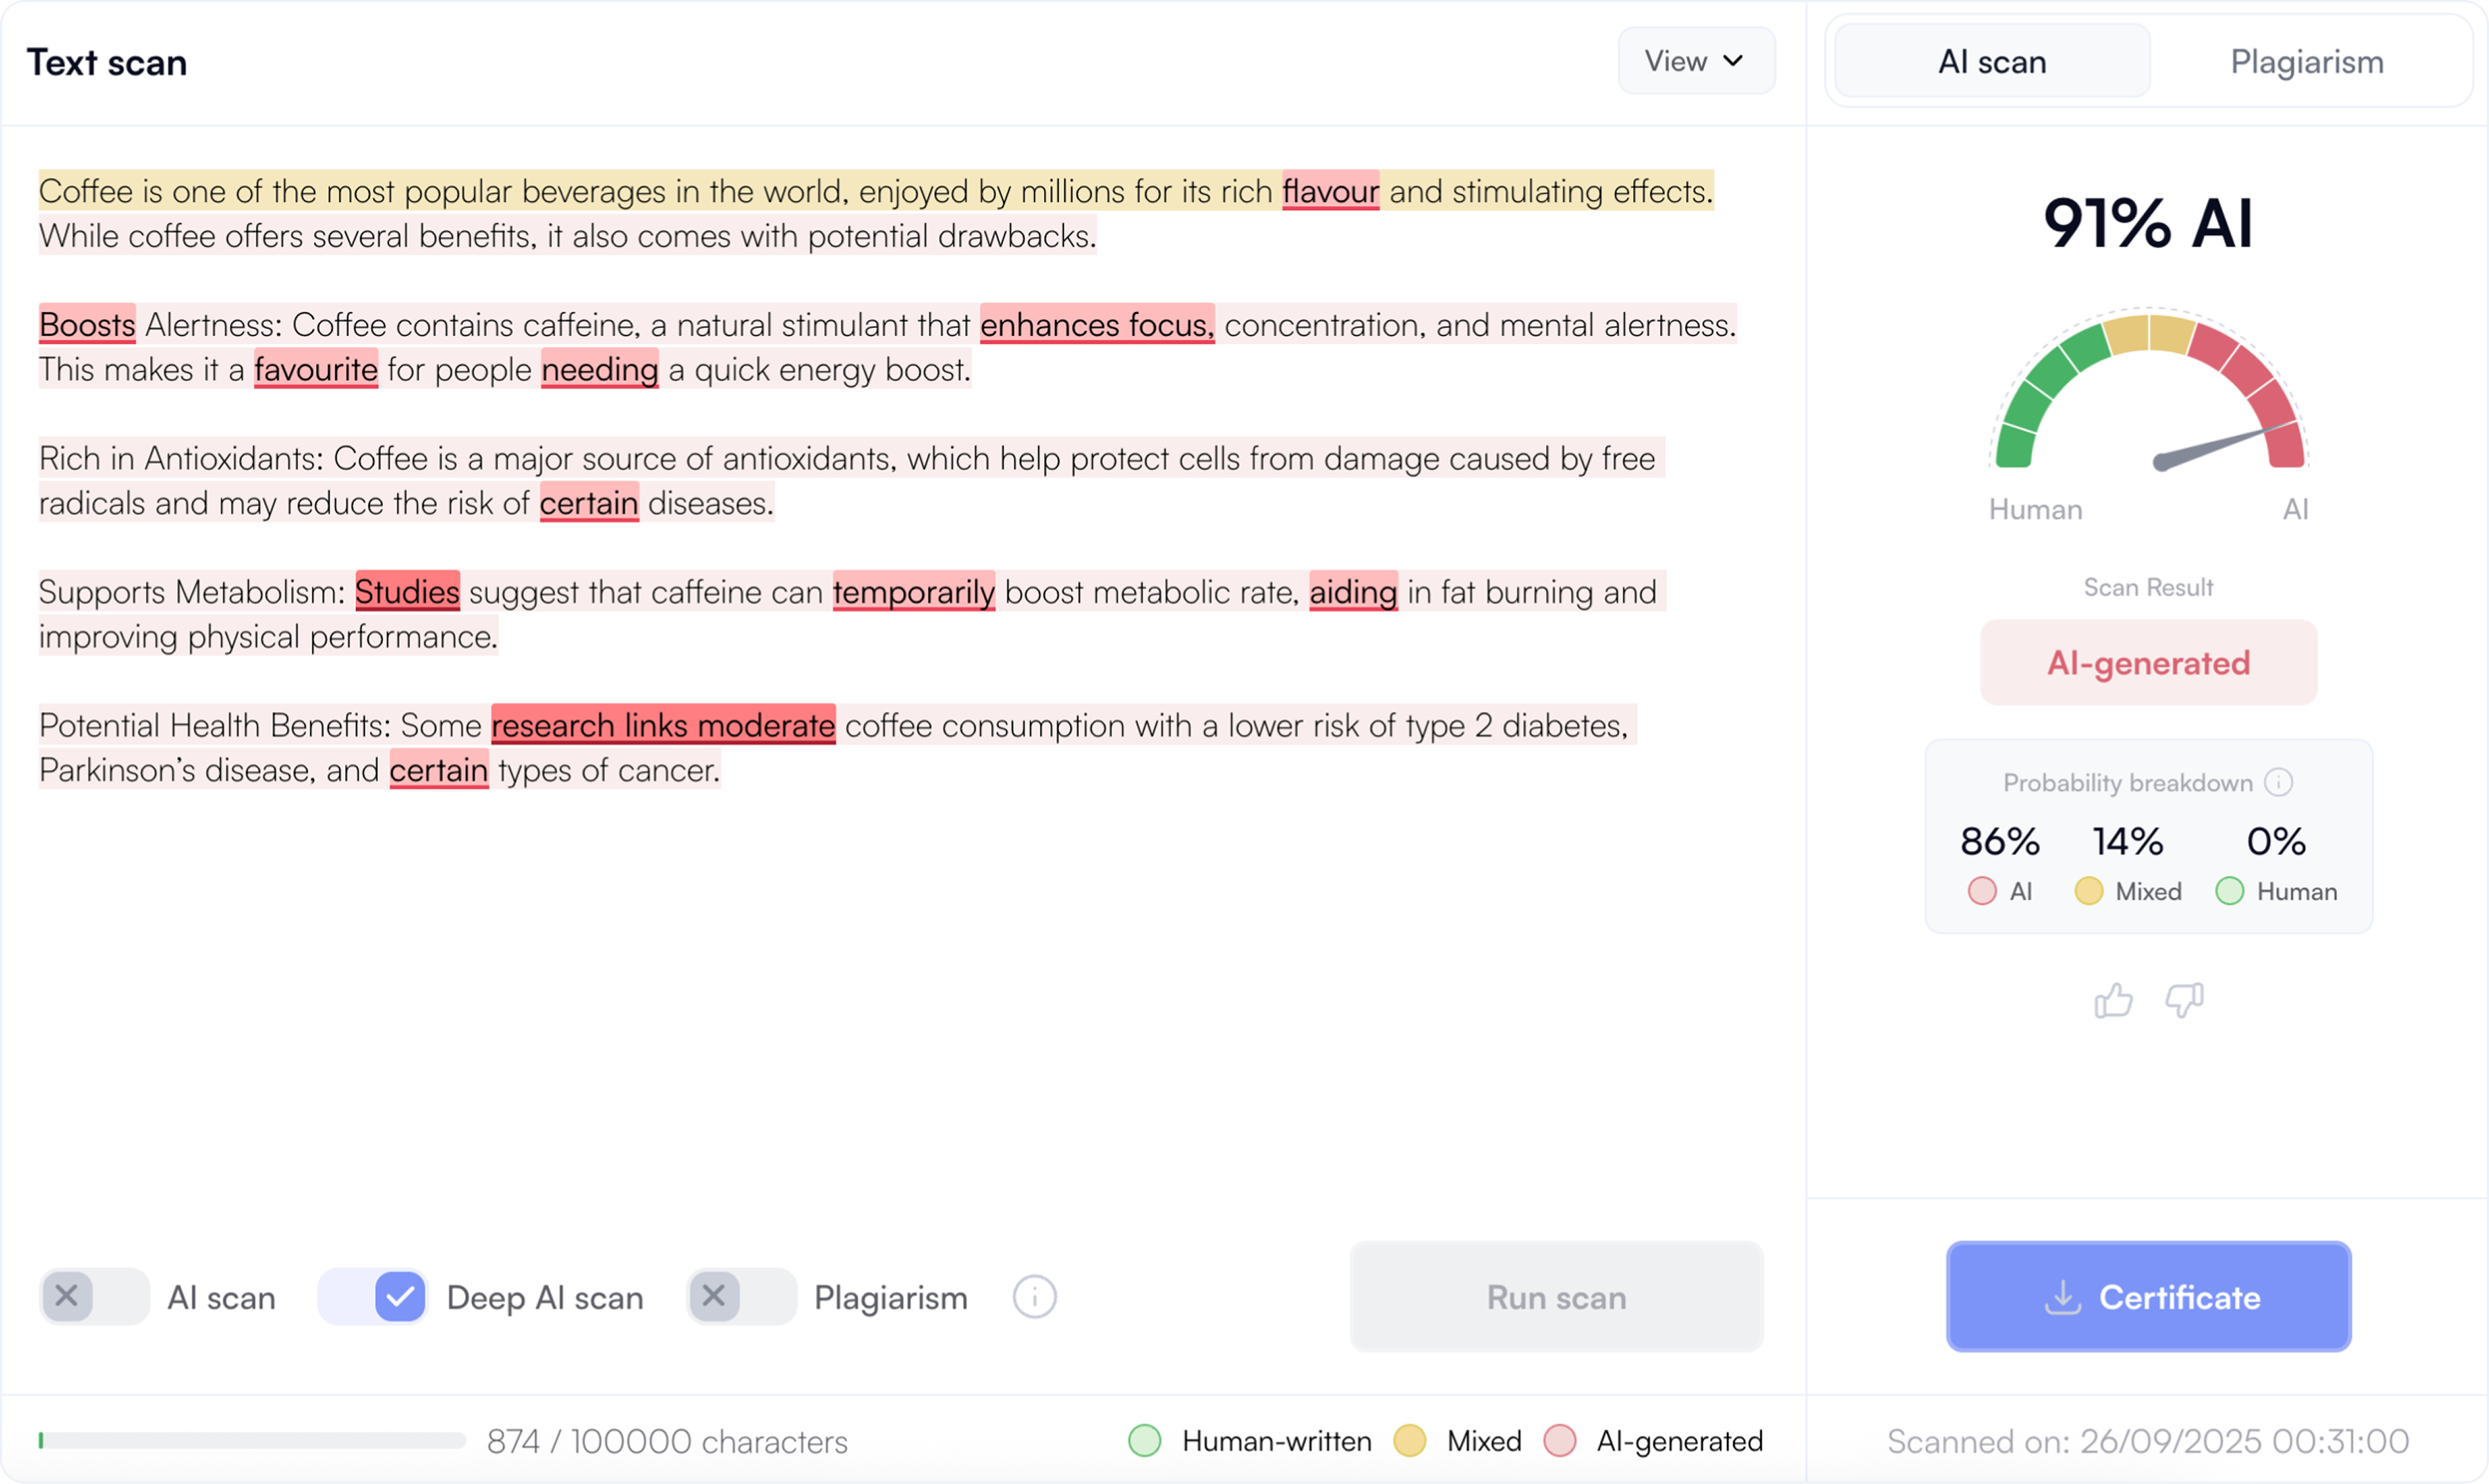This screenshot has width=2489, height=1484.
Task: Enable the AI scan toggle
Action: (94, 1297)
